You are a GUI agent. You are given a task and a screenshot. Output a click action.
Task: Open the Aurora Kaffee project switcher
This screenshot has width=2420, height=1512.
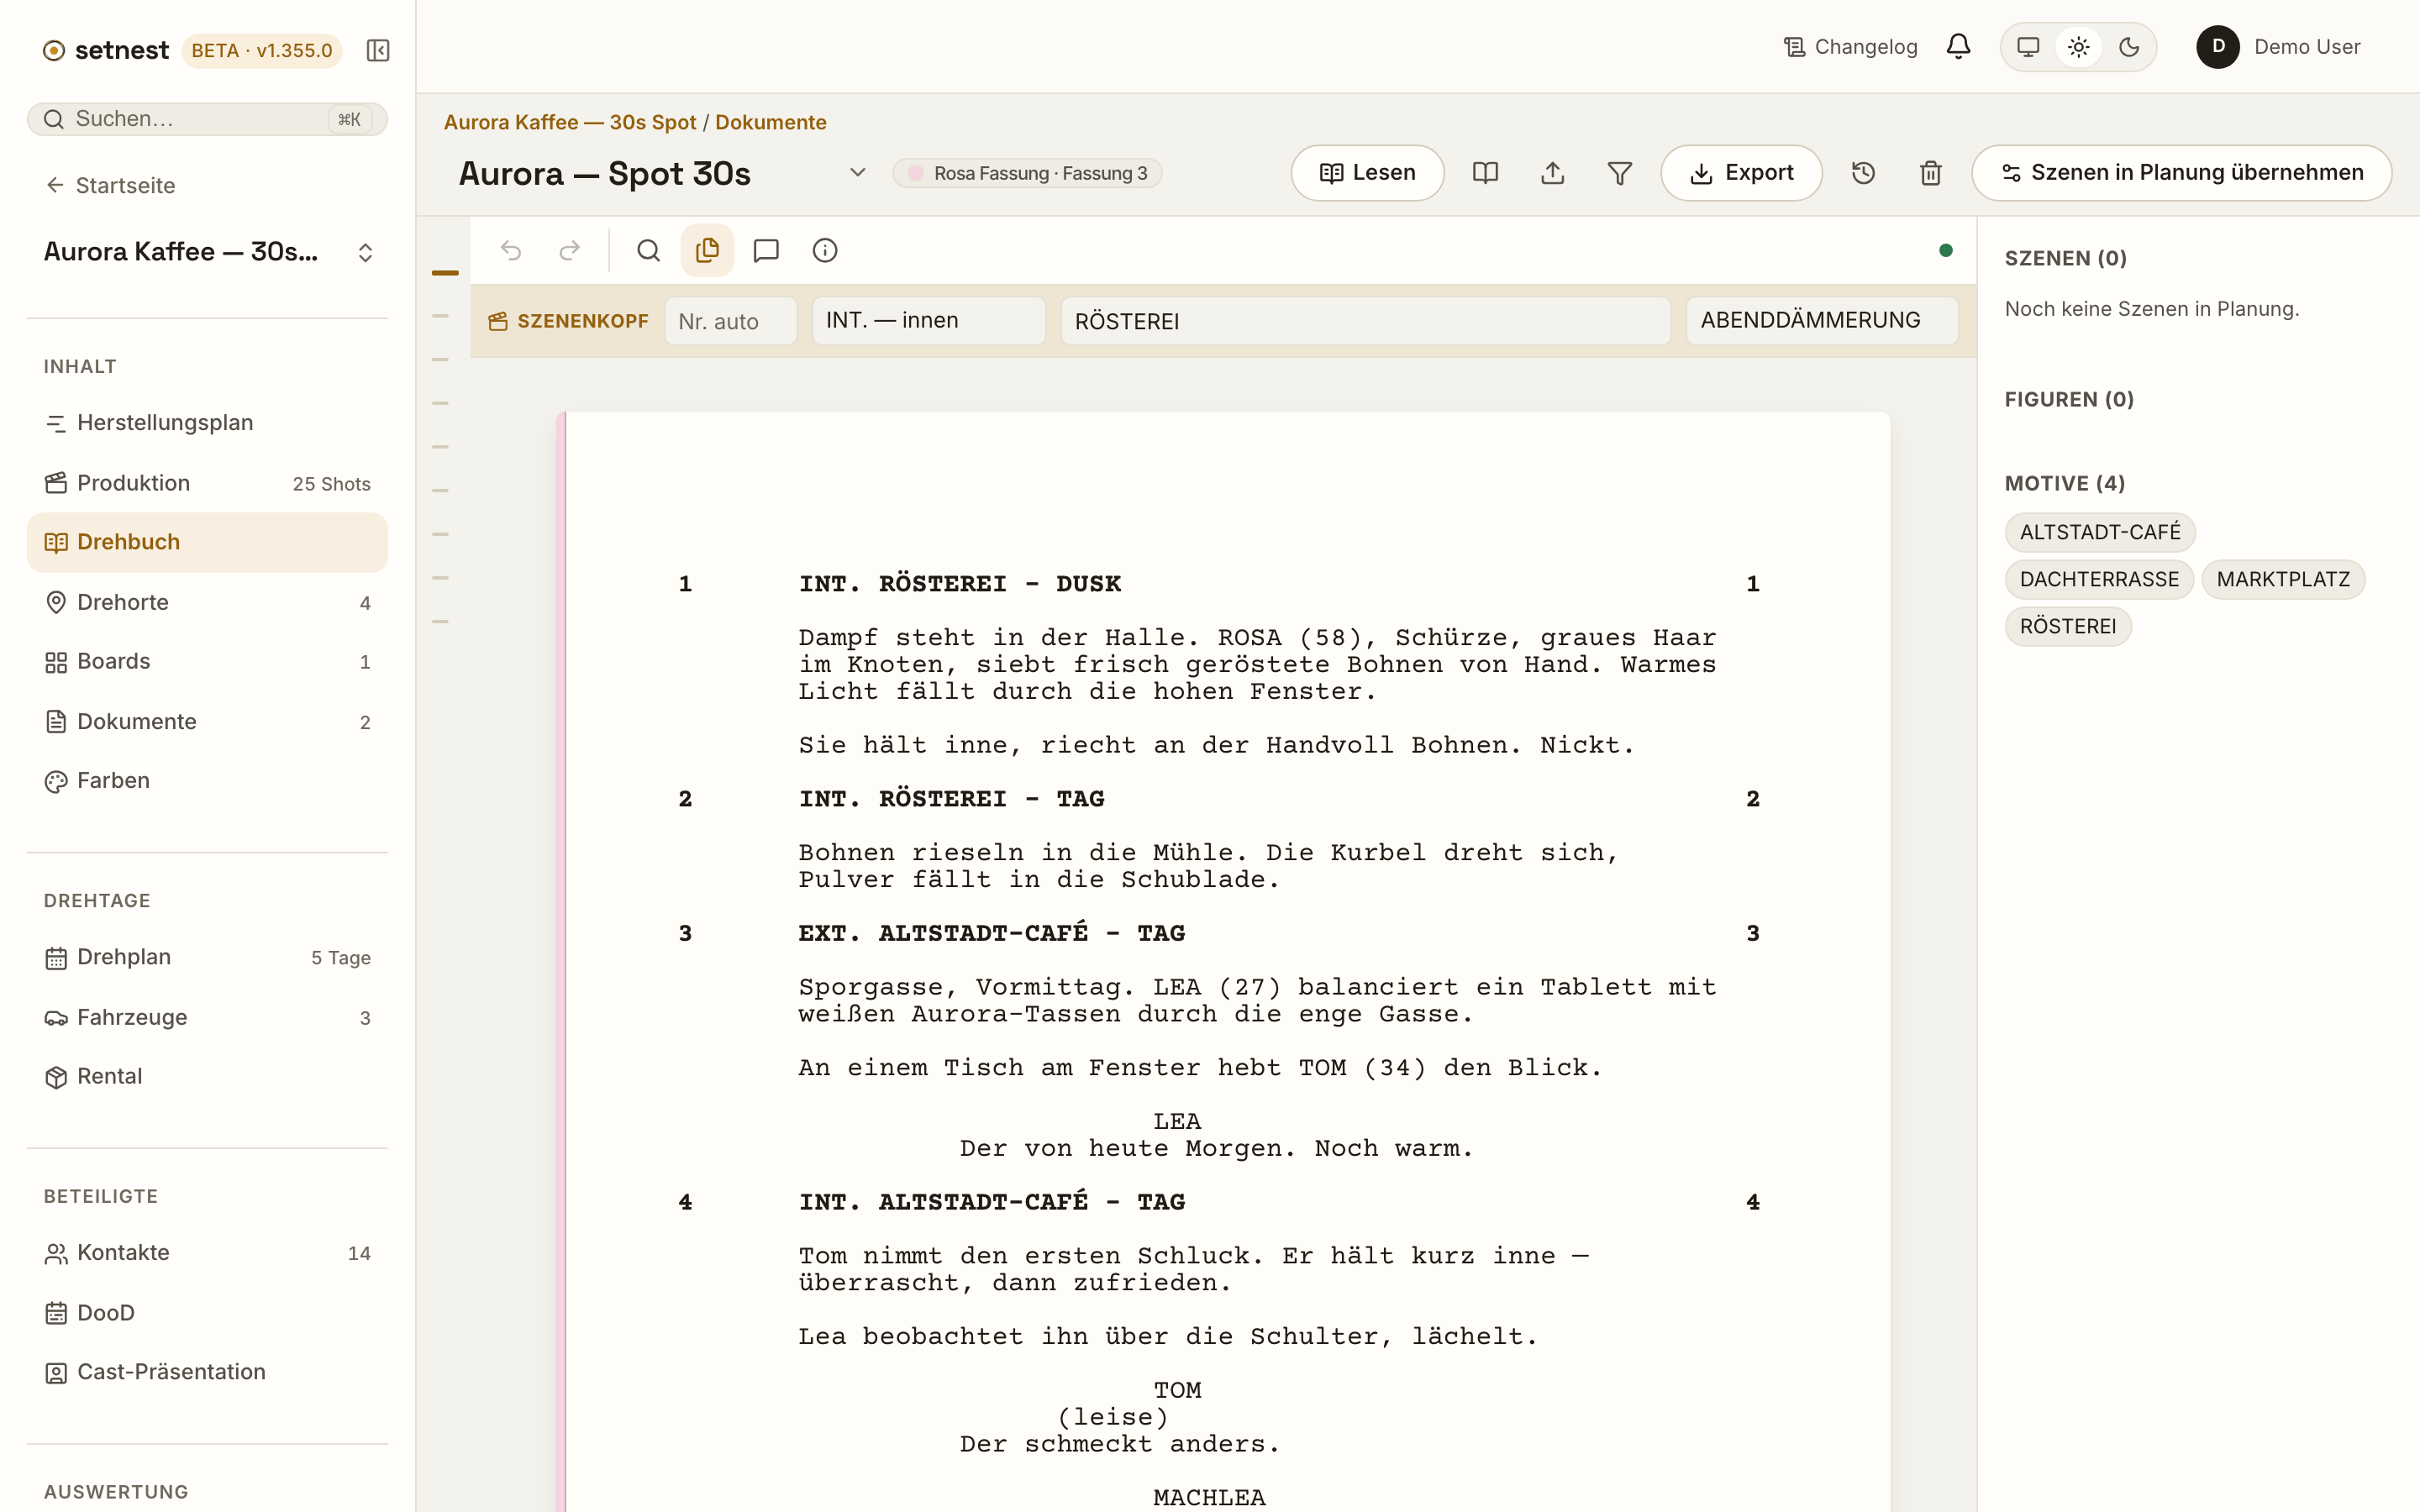207,252
